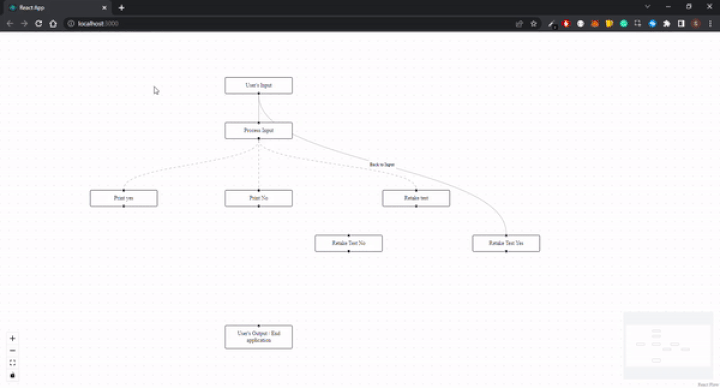Close the React App tab
This screenshot has height=388, width=720.
click(x=104, y=8)
